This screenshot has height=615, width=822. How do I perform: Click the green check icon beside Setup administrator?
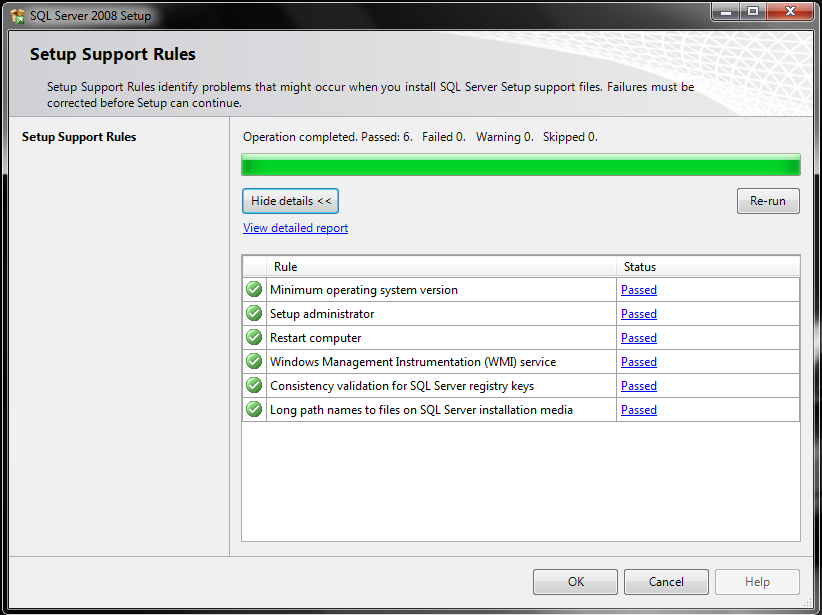(x=253, y=313)
